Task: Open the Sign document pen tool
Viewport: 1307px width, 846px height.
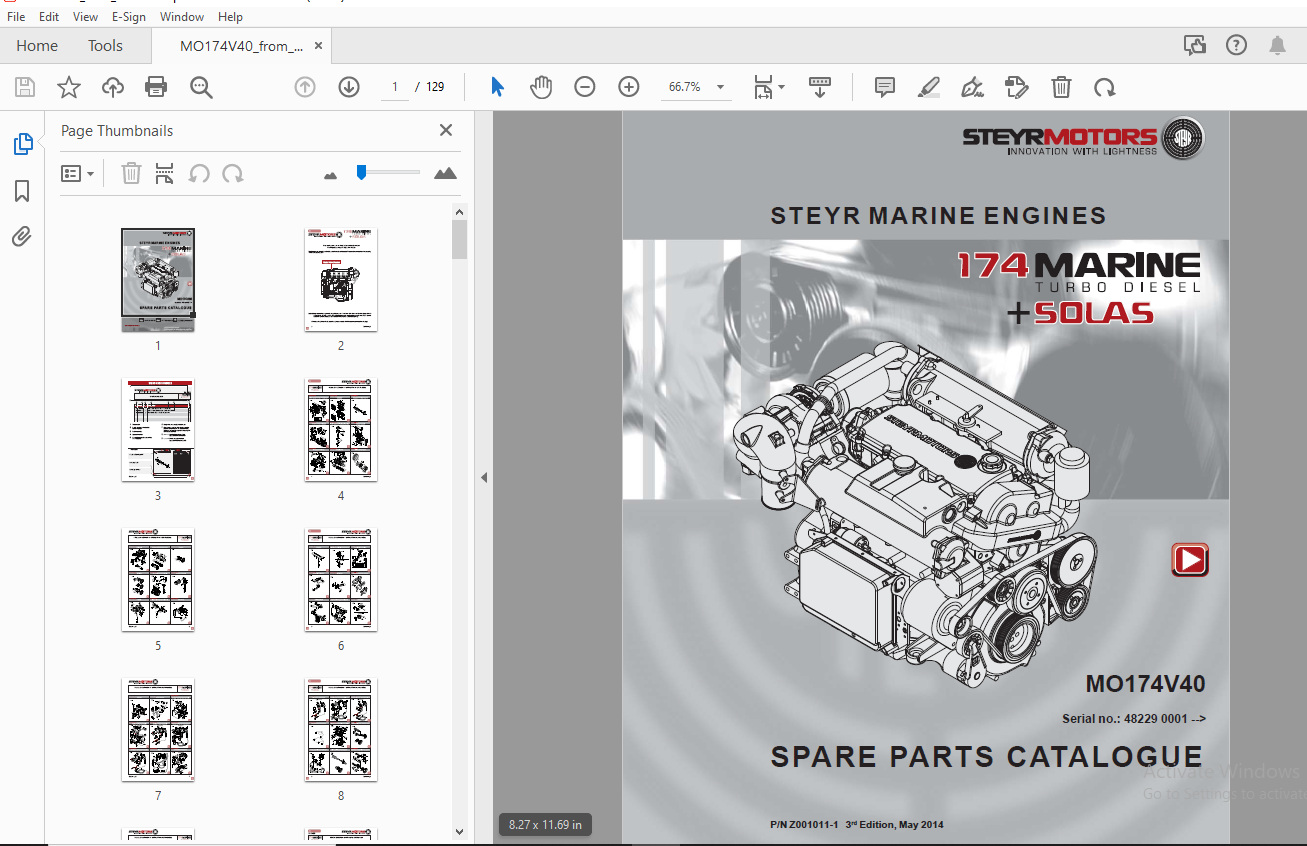Action: coord(972,87)
